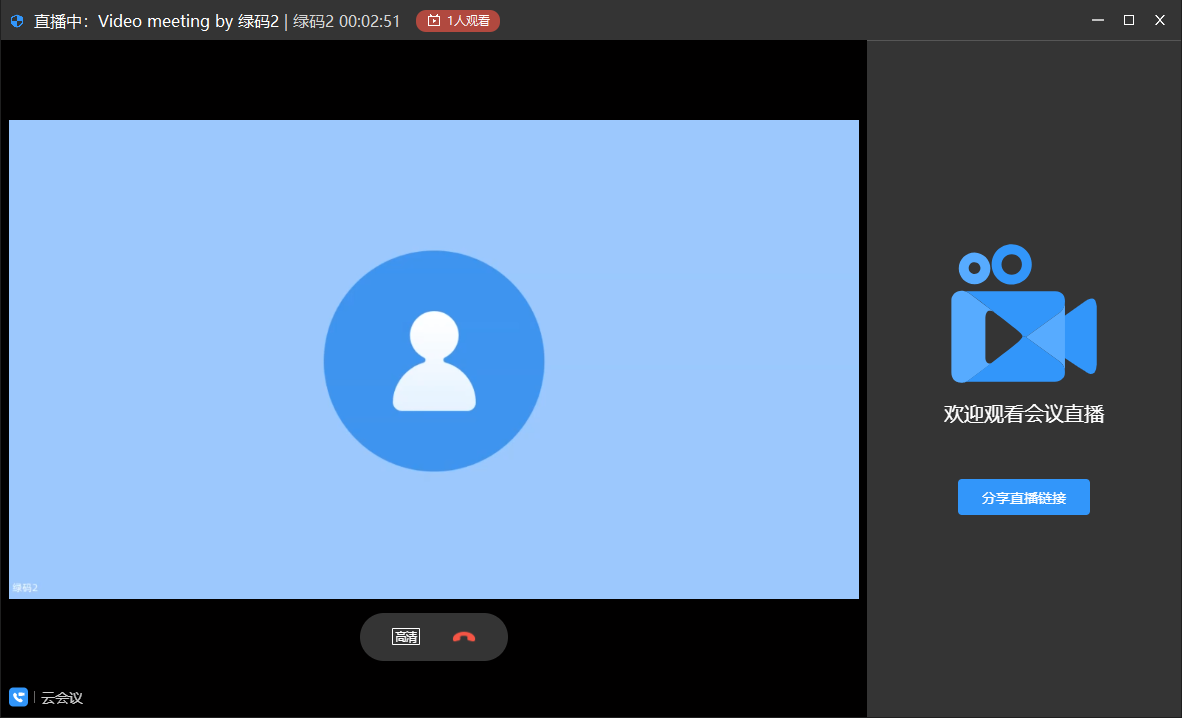Click the light blue video area's top-left corner
Viewport: 1182px width, 718px height.
coord(14,125)
